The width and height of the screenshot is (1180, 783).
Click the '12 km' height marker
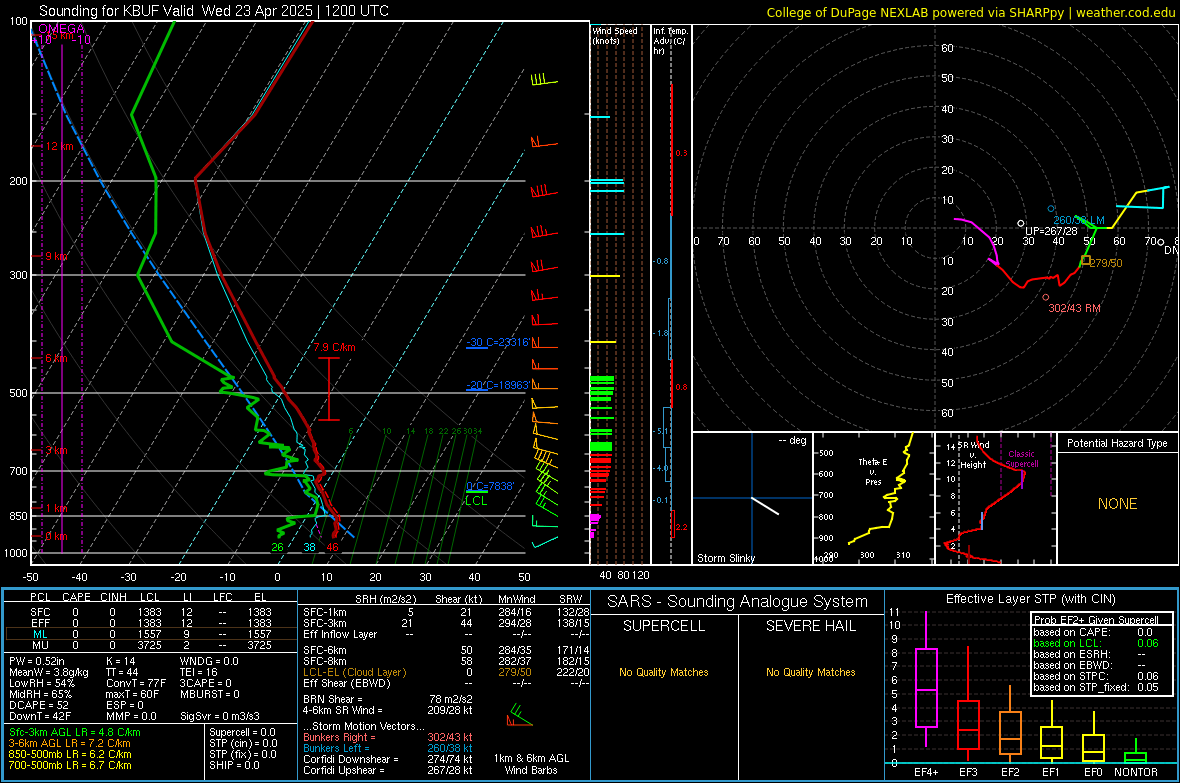click(59, 146)
